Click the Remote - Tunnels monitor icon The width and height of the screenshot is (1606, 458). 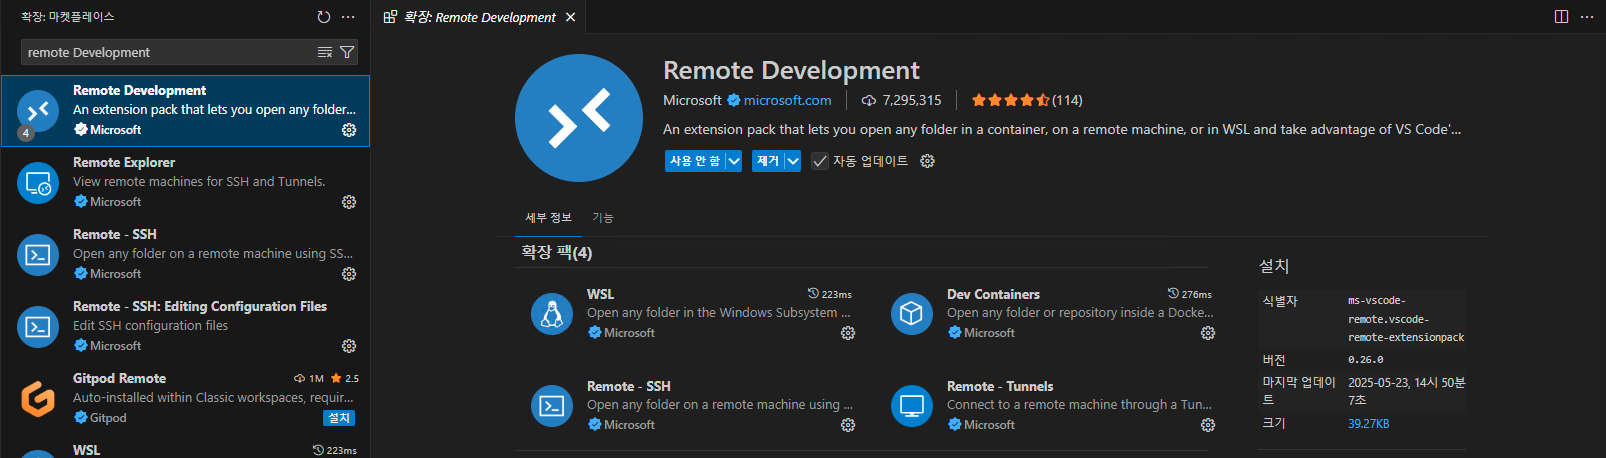point(912,406)
